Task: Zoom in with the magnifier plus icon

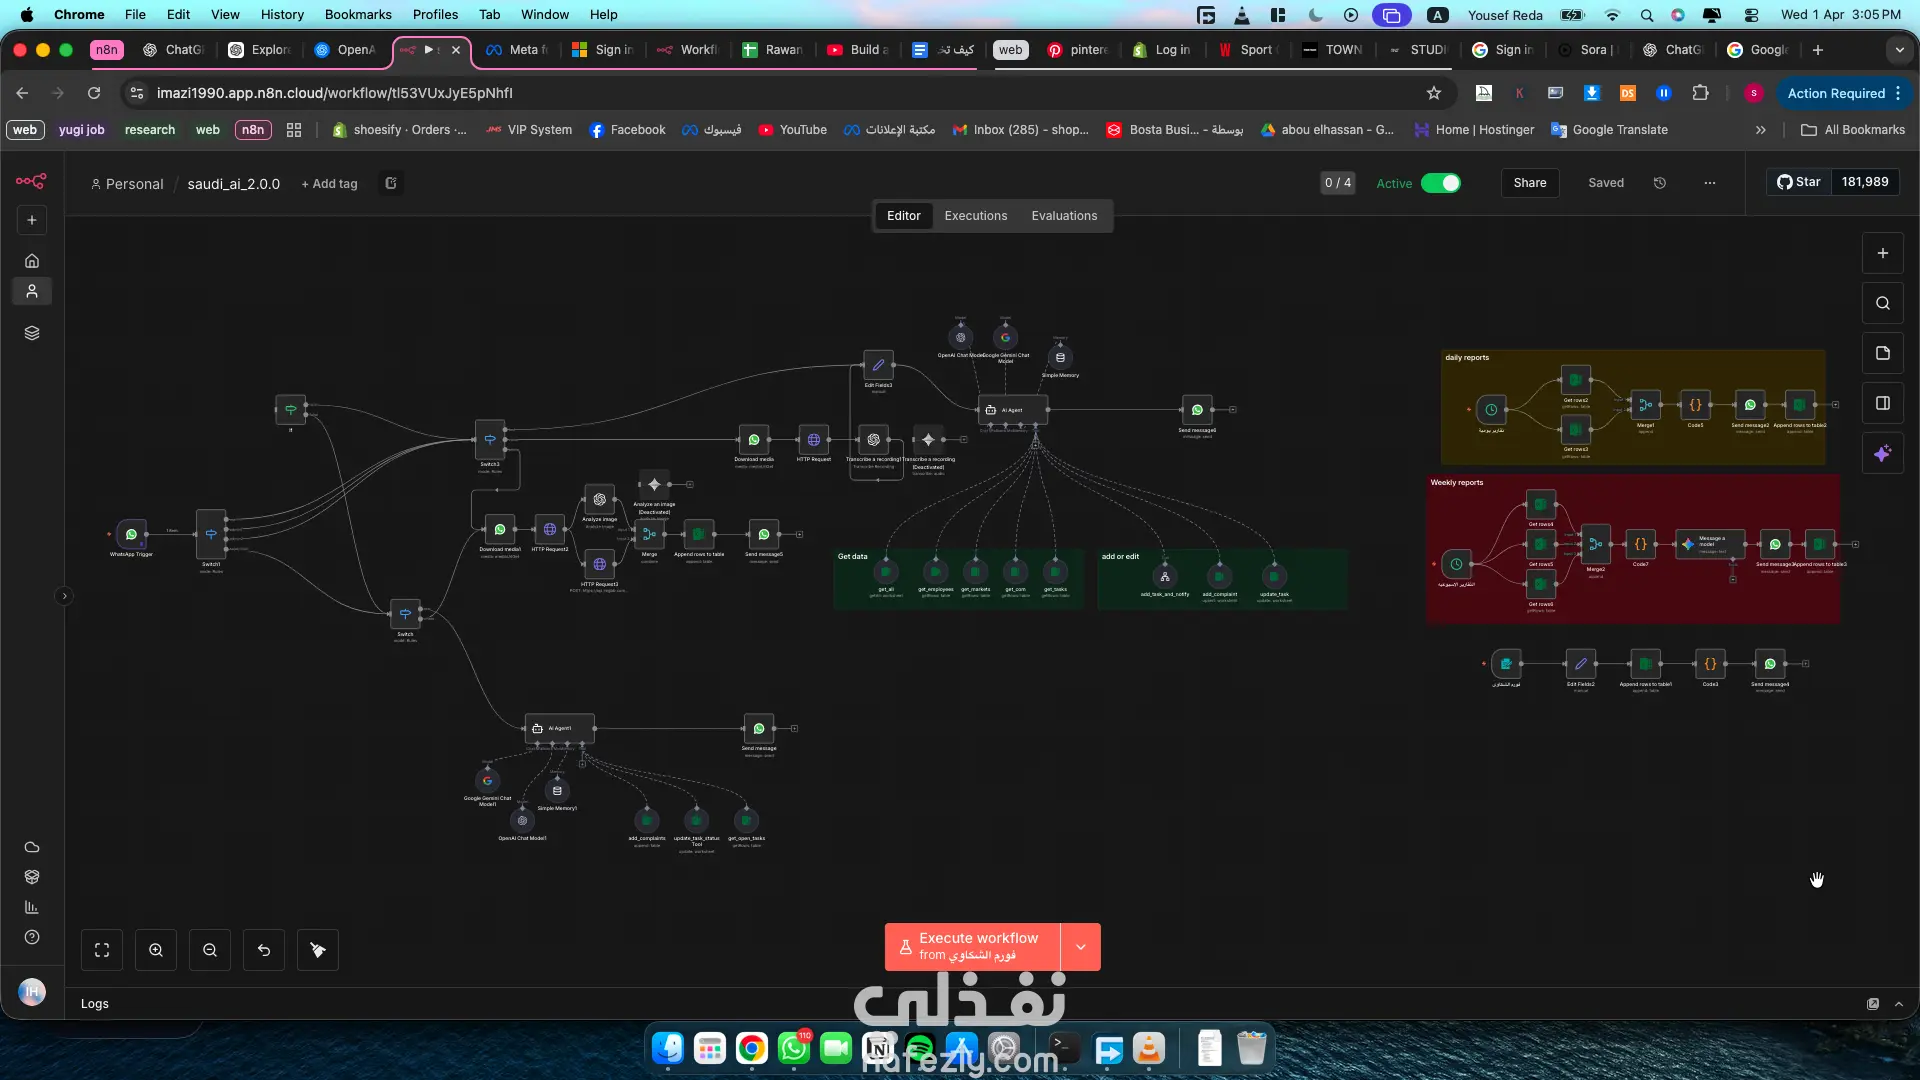Action: point(156,950)
